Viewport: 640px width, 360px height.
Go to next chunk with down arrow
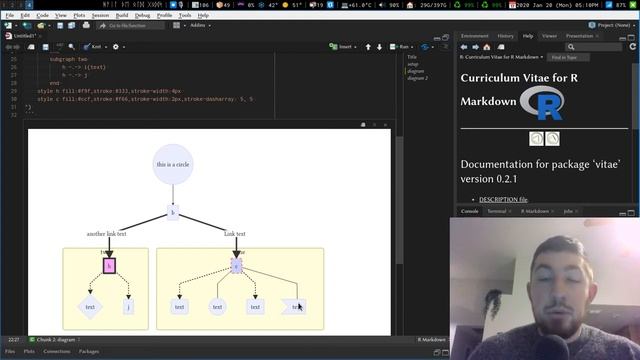pos(380,47)
